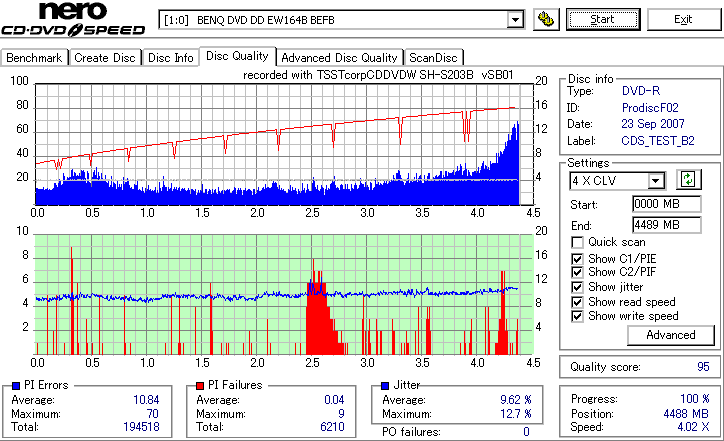Click the End position field 4489 MB
This screenshot has width=724, height=441.
point(666,225)
